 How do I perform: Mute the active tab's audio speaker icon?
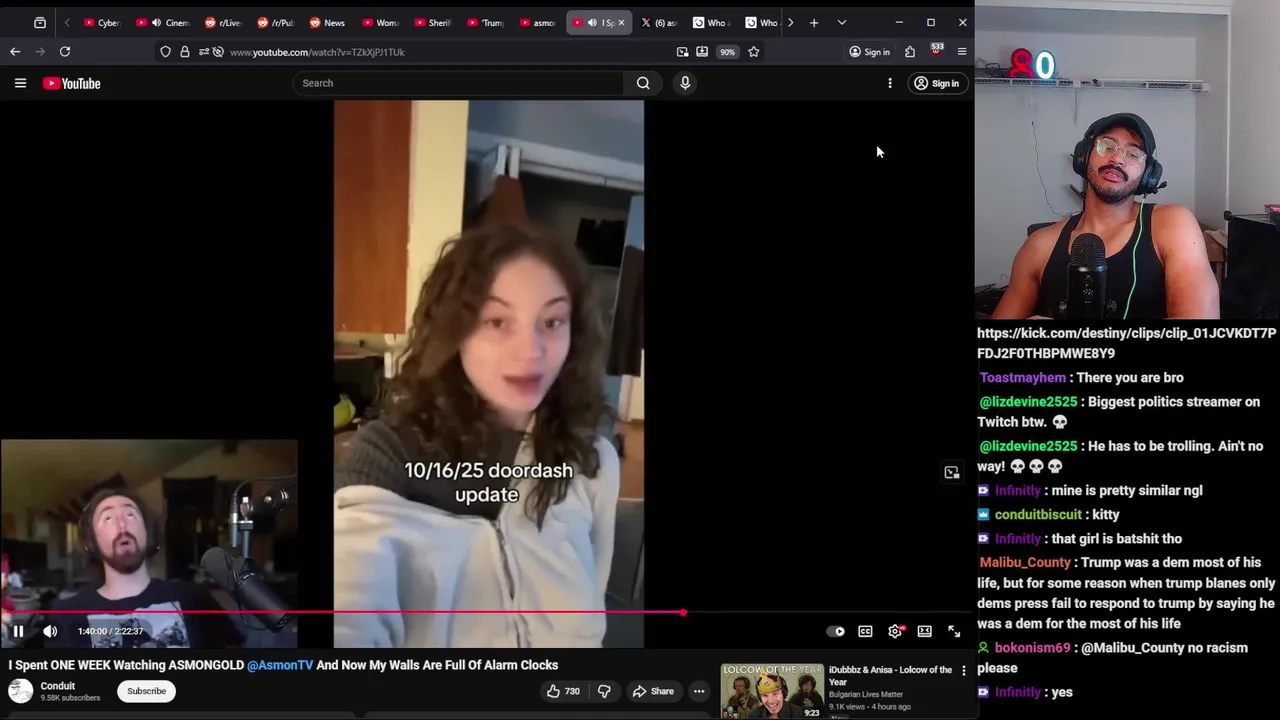(x=592, y=22)
